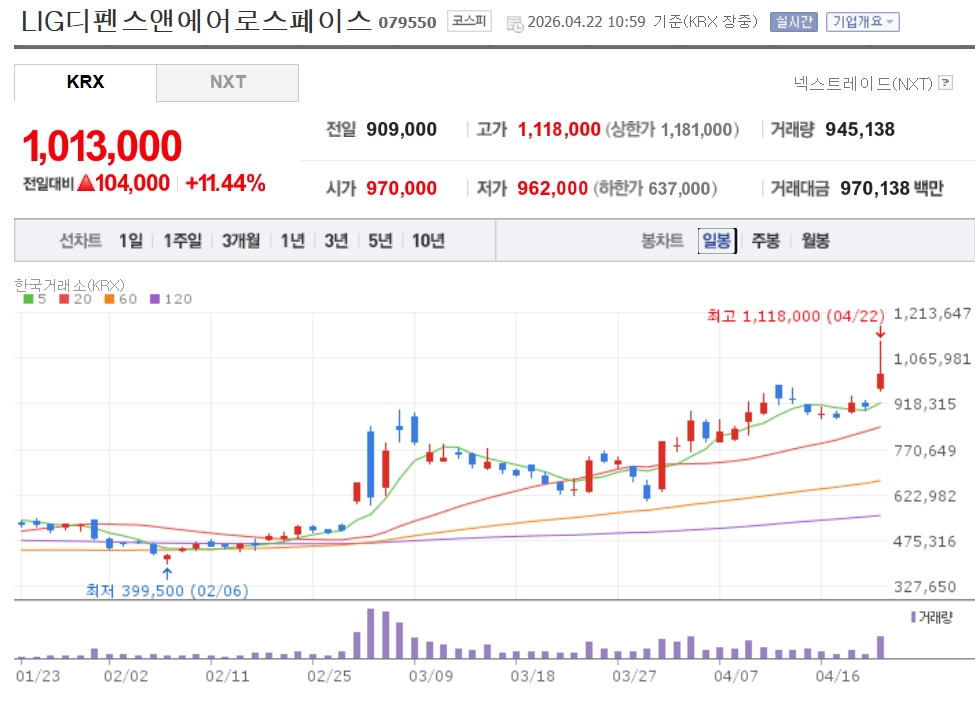
Task: Click the purple 120-day moving average swatch
Action: click(x=155, y=299)
